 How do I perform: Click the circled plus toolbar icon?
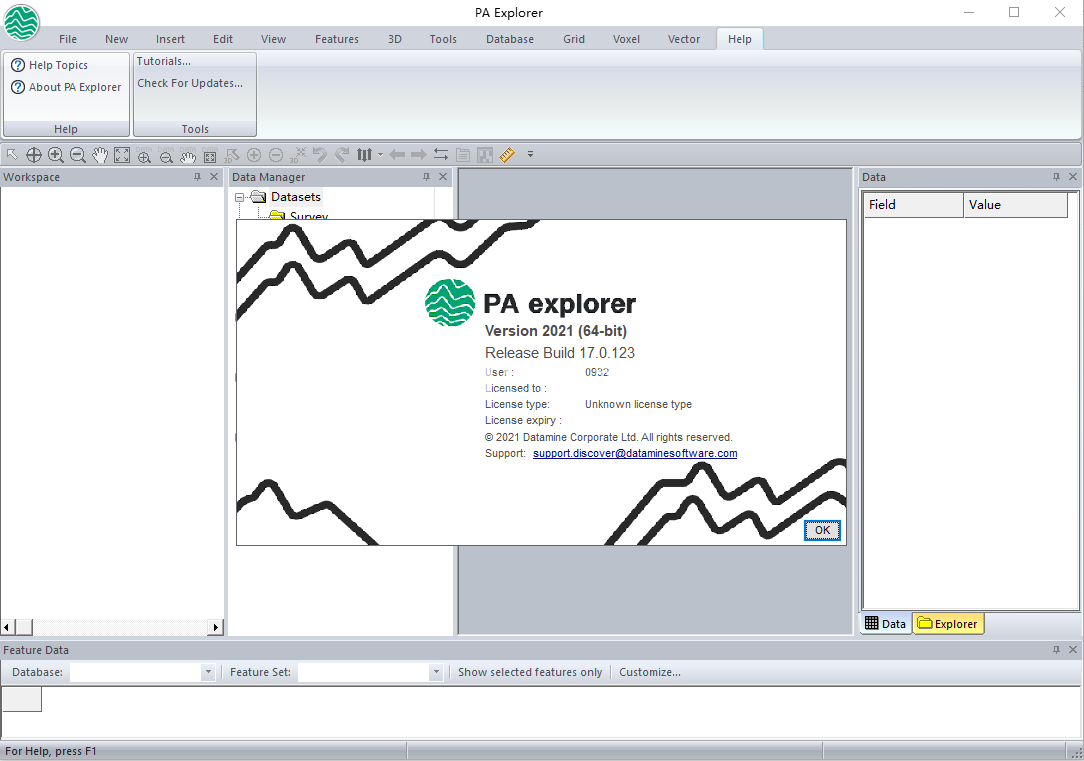point(254,155)
